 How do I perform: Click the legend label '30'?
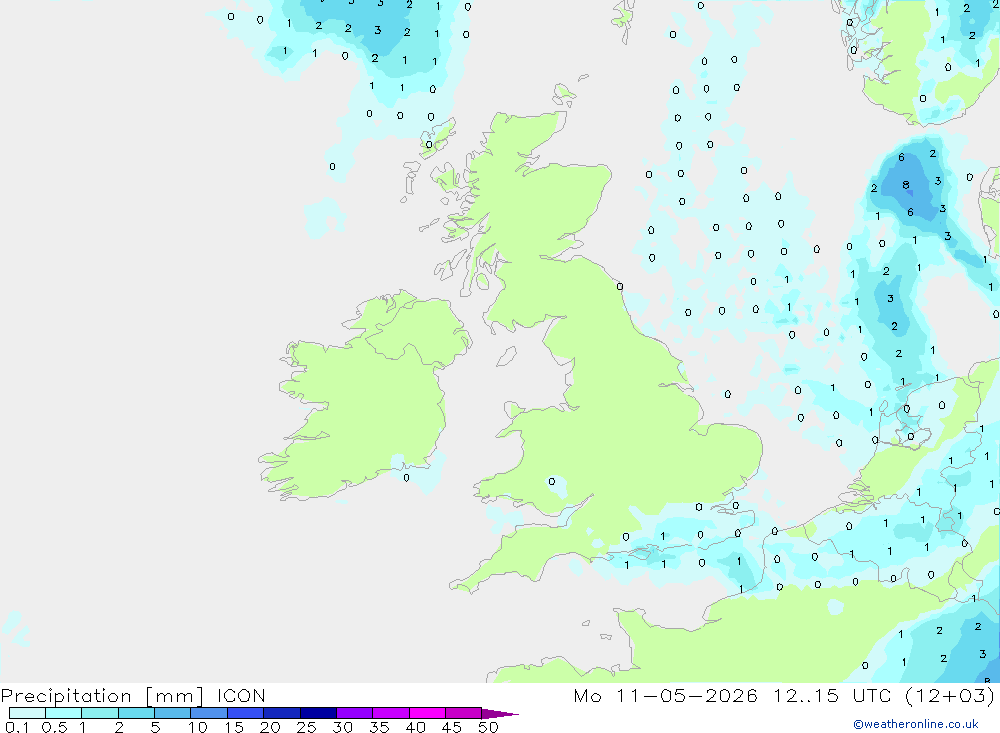(x=342, y=727)
